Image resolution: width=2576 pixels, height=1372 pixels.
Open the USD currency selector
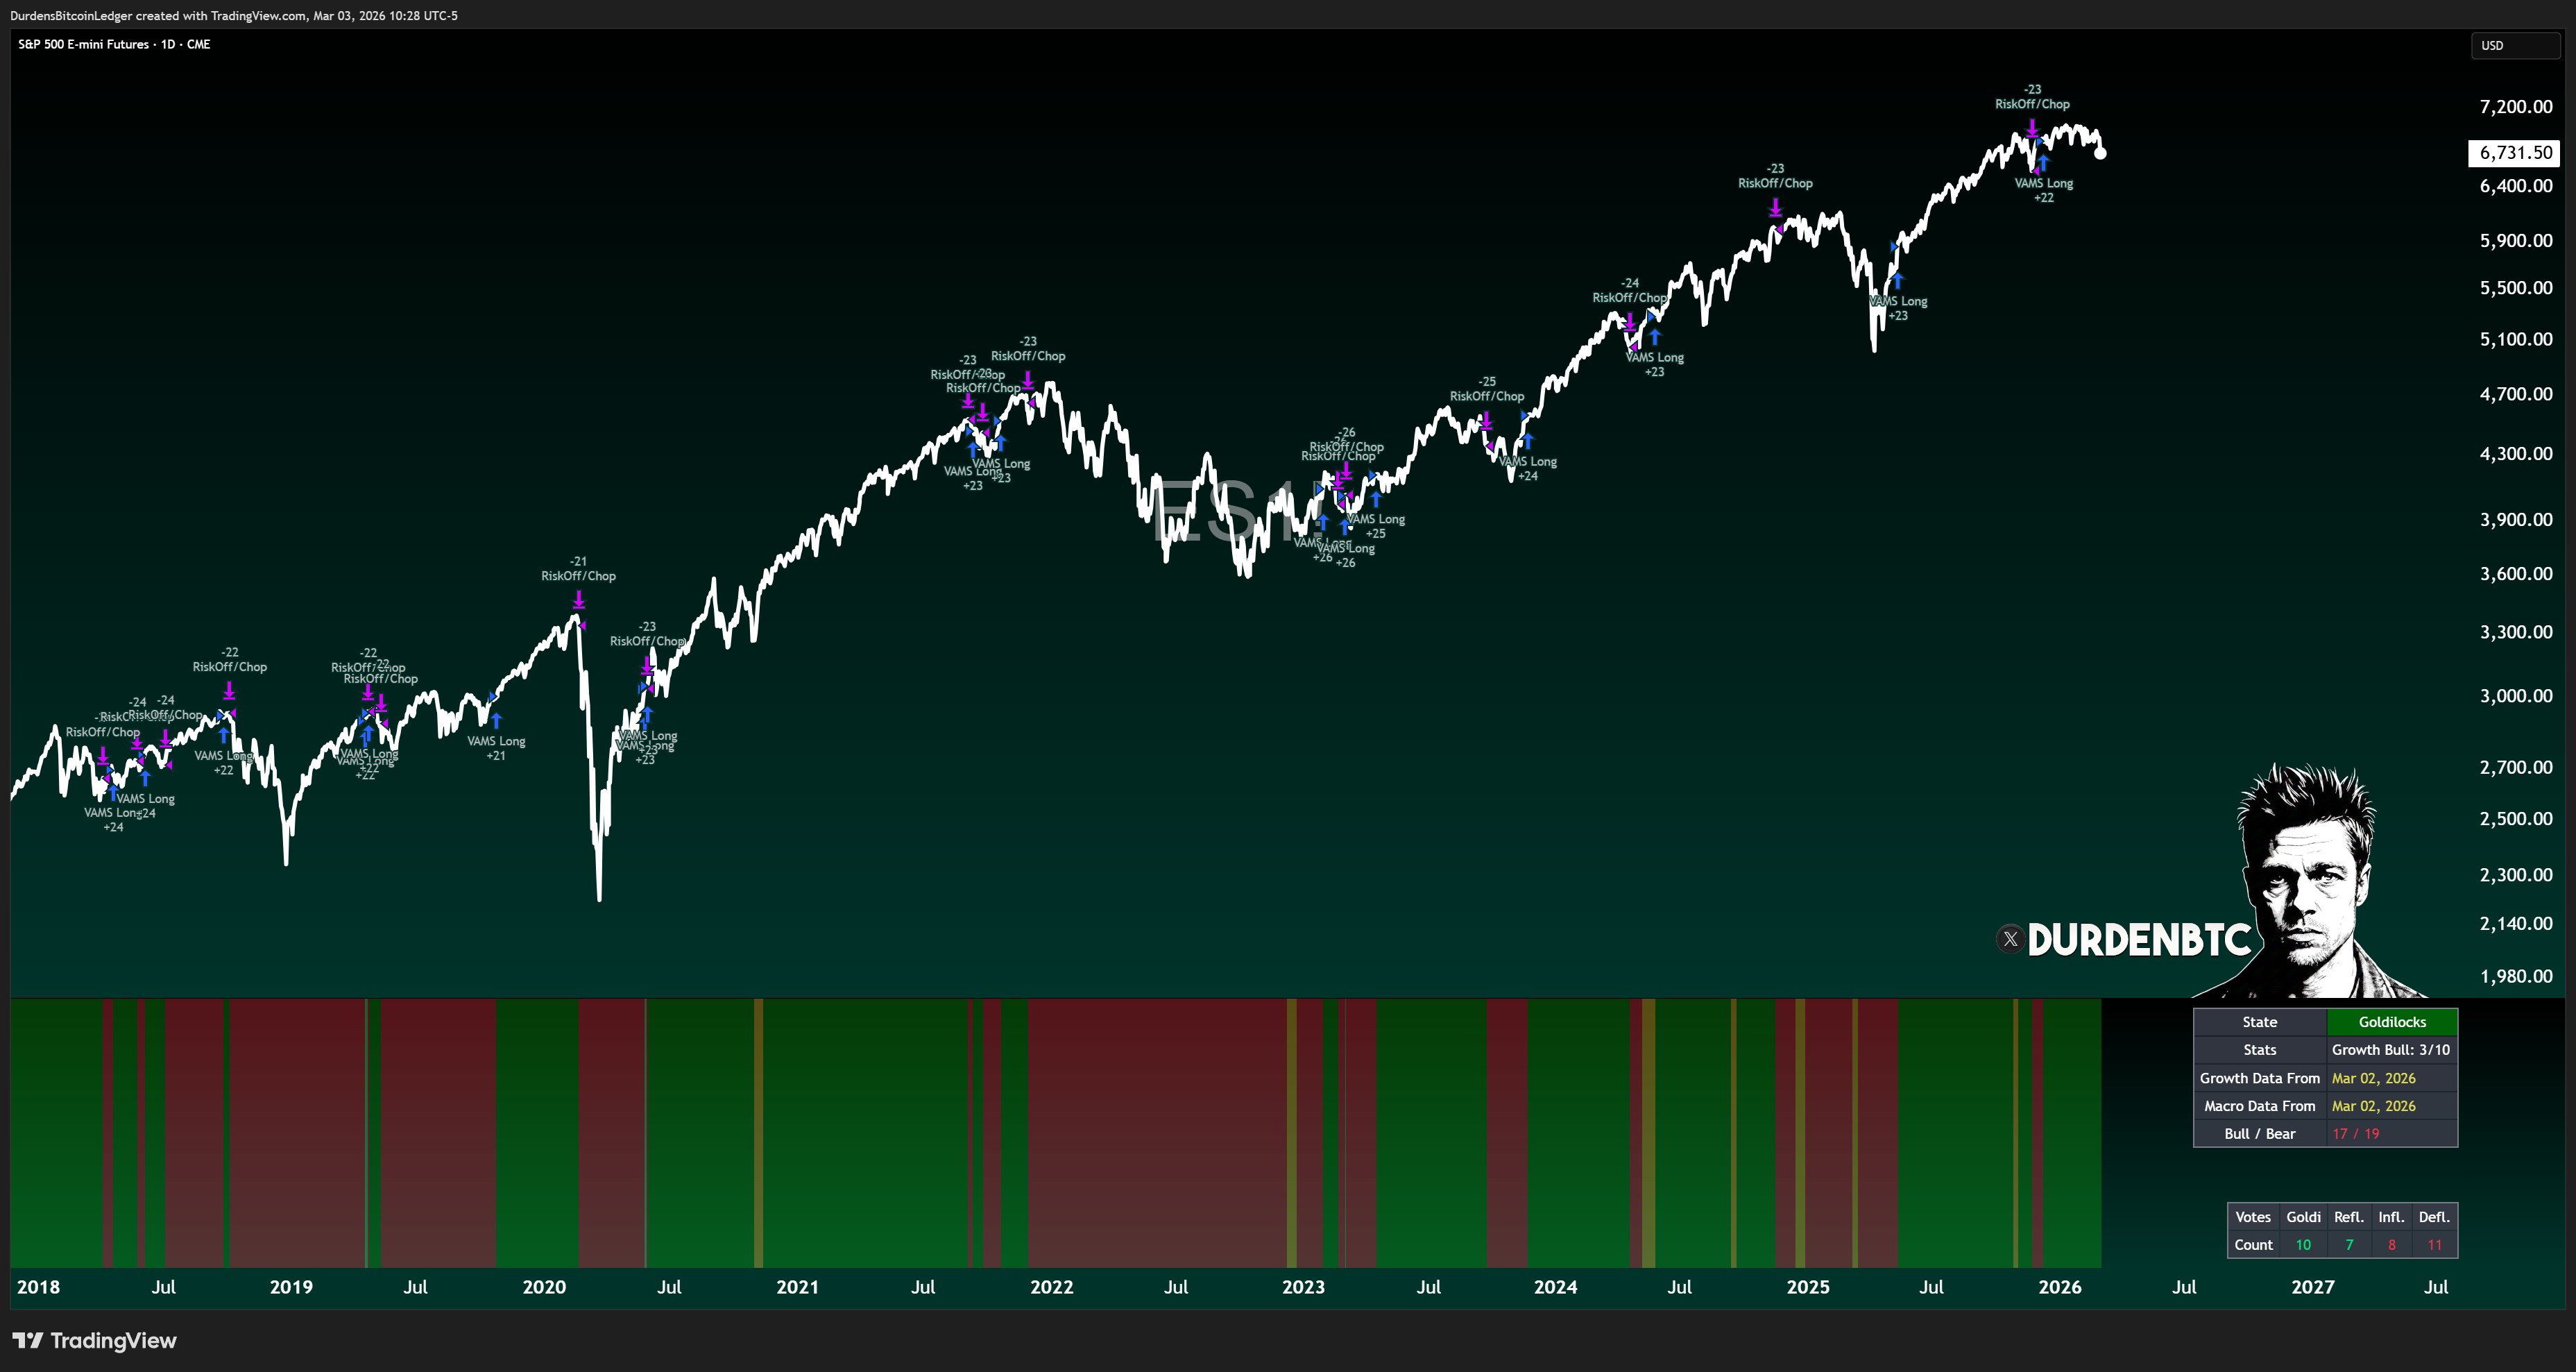2514,45
